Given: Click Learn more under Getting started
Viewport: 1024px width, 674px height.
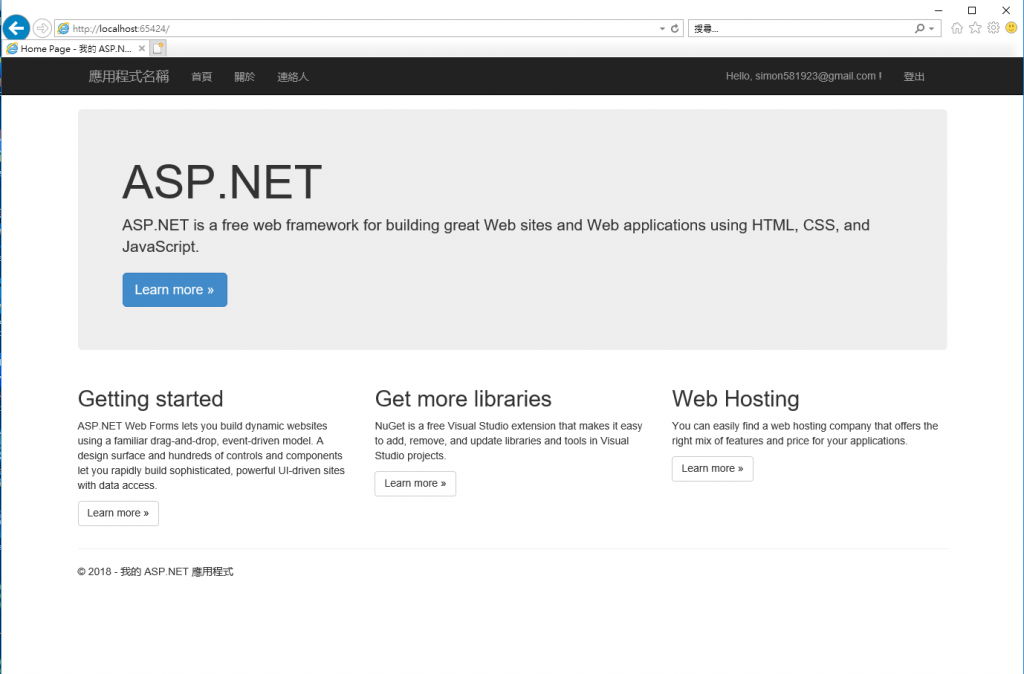Looking at the screenshot, I should coord(118,513).
